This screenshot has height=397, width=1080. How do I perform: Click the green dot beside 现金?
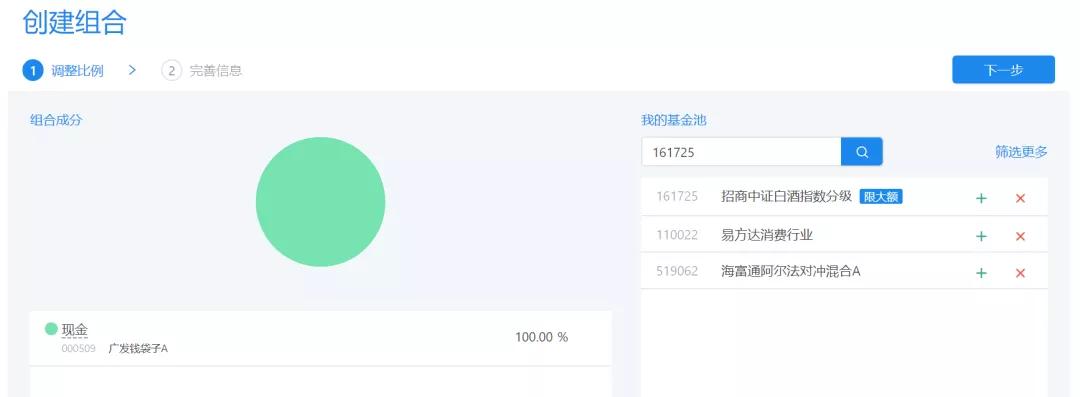click(x=51, y=329)
